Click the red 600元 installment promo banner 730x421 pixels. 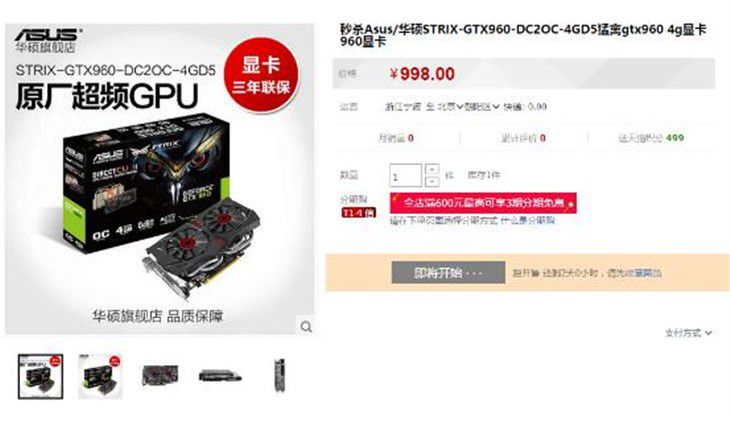[x=483, y=203]
